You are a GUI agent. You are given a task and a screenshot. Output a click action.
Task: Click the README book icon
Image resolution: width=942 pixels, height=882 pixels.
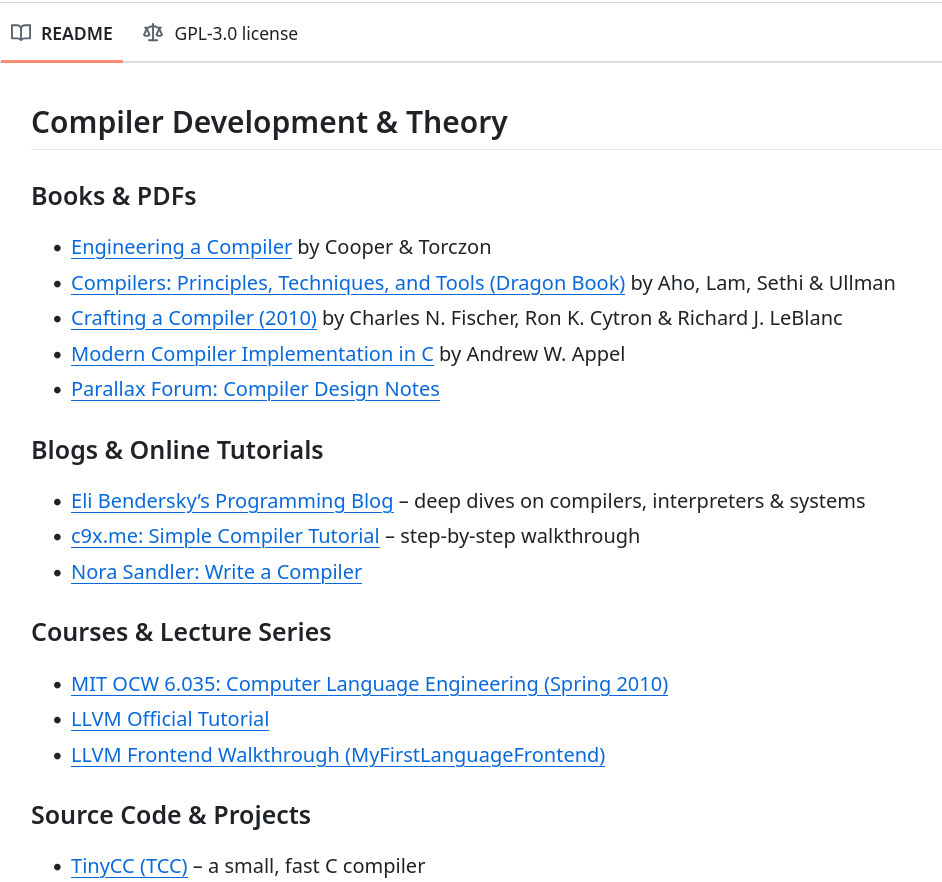click(21, 33)
